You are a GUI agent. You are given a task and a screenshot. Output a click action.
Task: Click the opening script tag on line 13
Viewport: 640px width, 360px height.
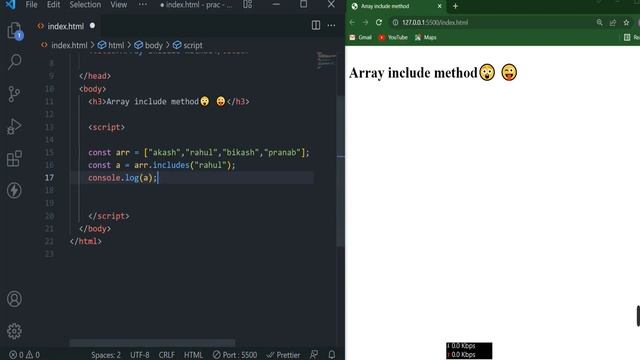107,127
